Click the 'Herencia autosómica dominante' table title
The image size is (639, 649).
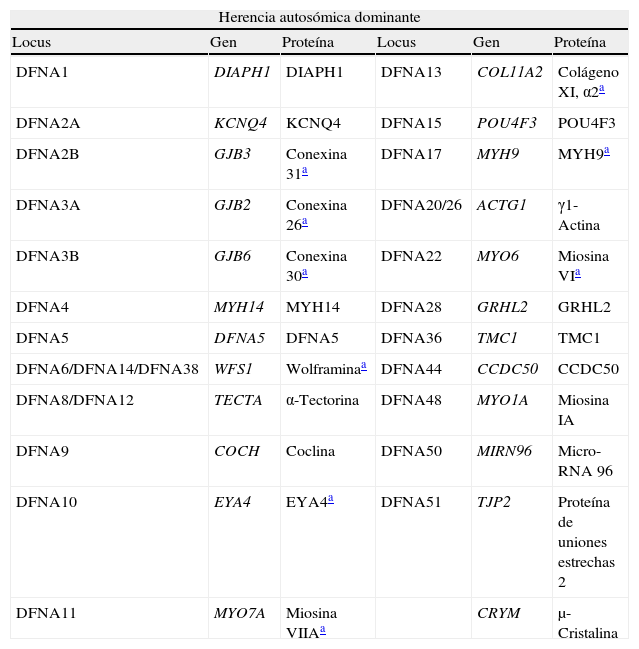[x=320, y=18]
